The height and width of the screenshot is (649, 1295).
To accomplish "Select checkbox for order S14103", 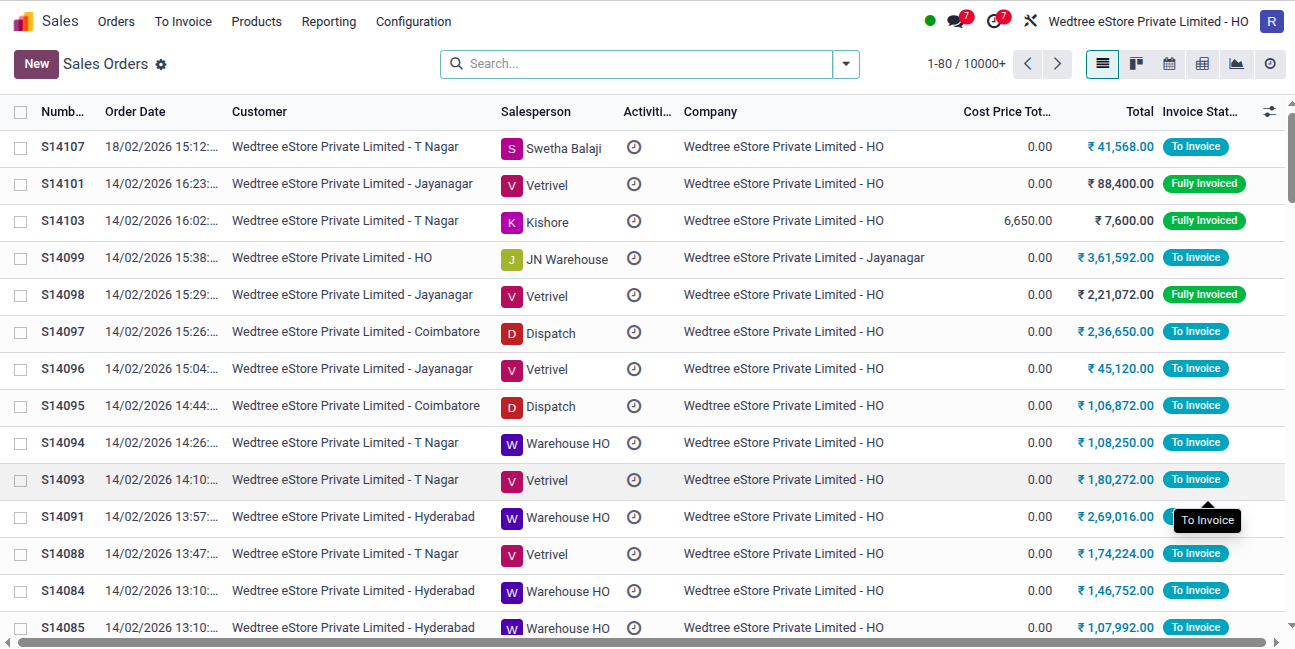I will (x=21, y=222).
